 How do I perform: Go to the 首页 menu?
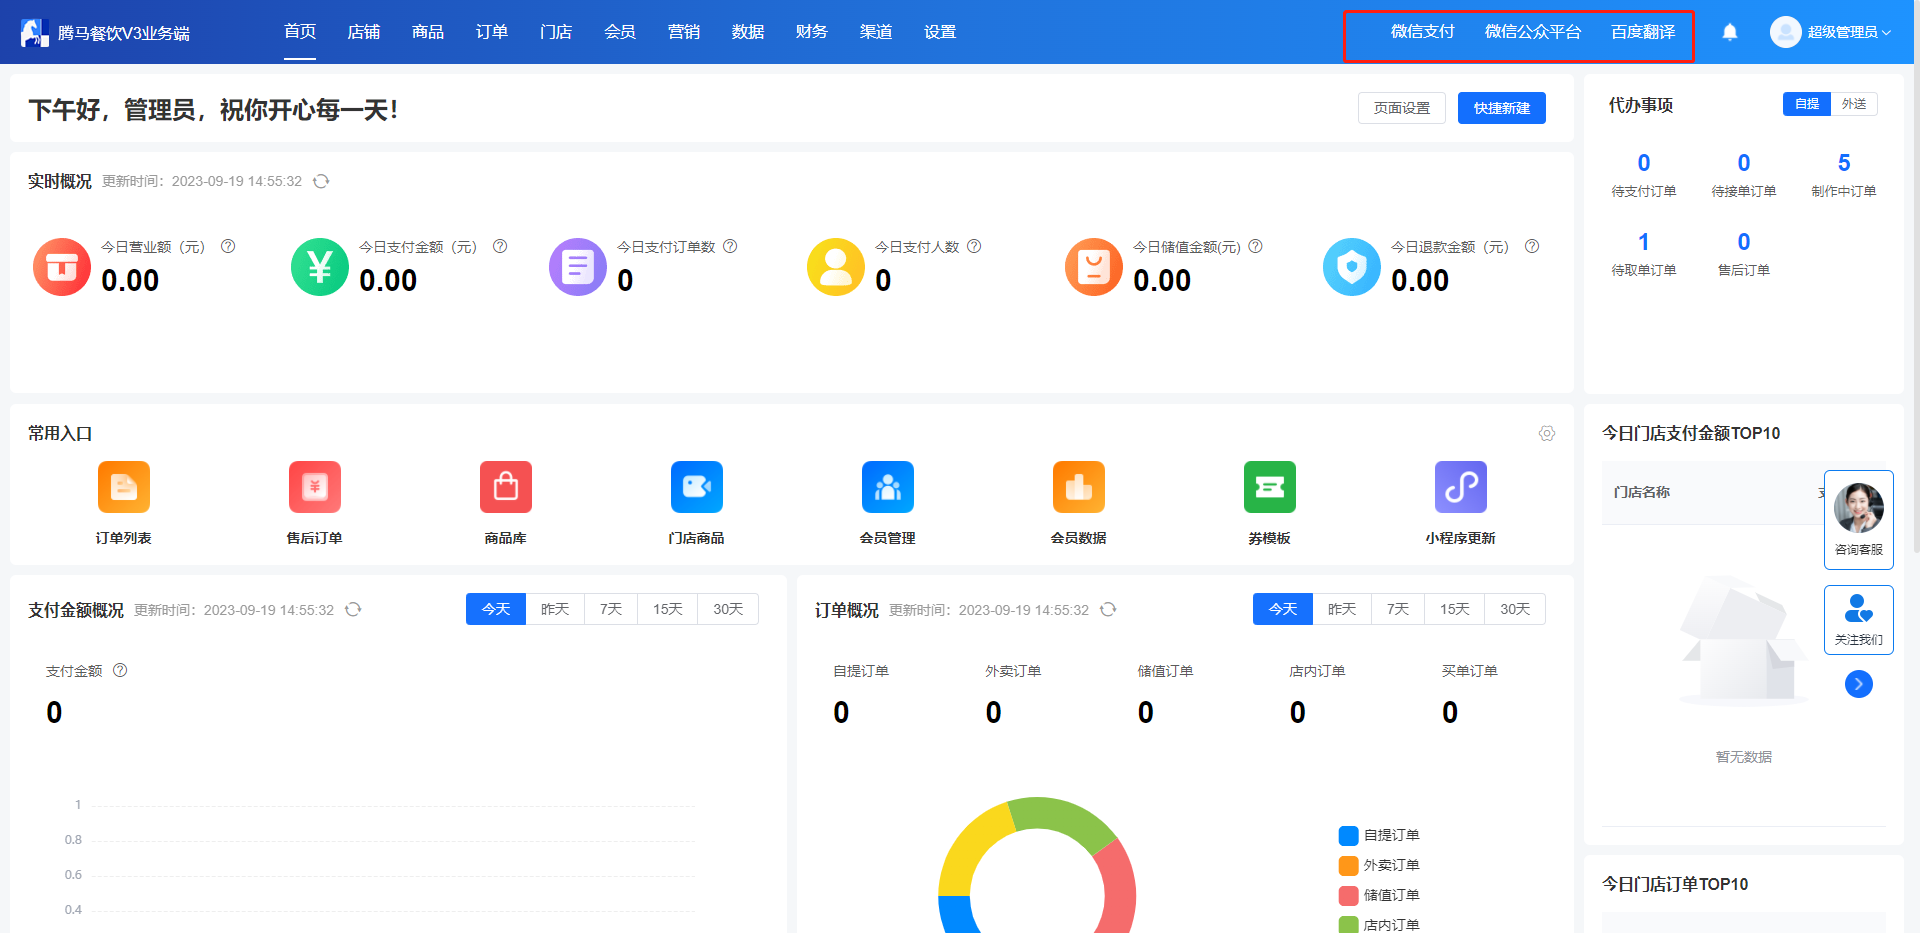click(300, 32)
